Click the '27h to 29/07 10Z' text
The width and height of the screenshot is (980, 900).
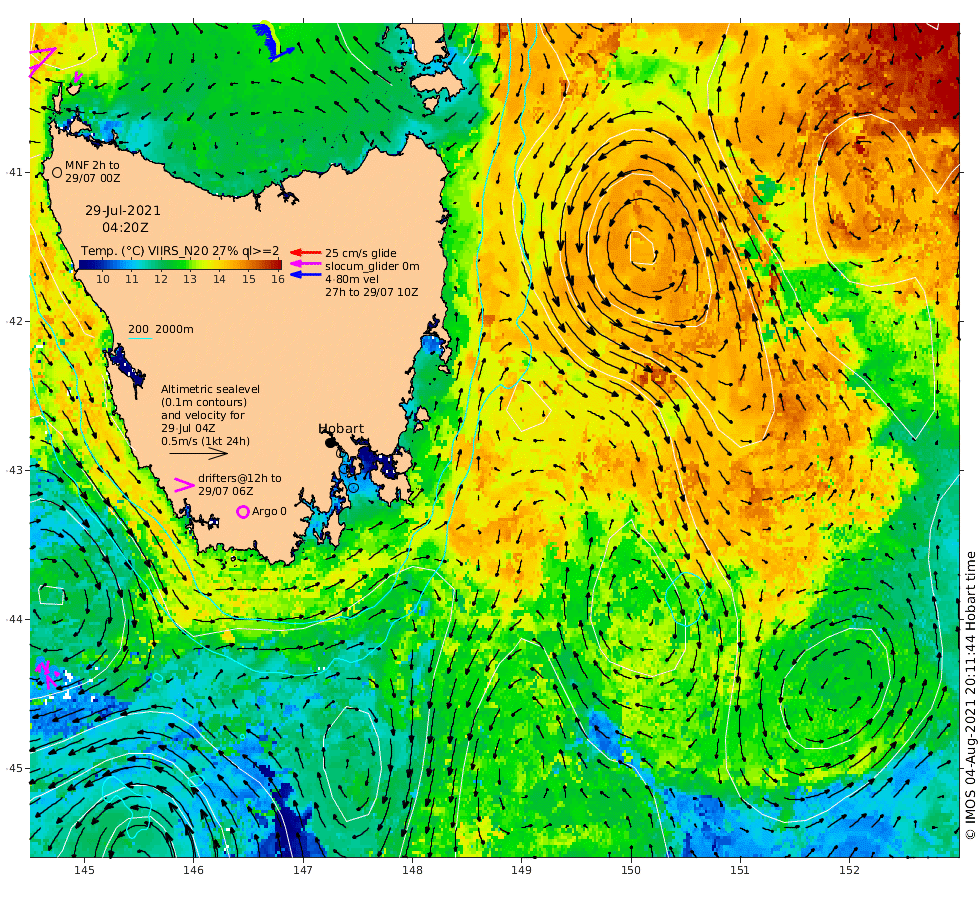tap(372, 292)
